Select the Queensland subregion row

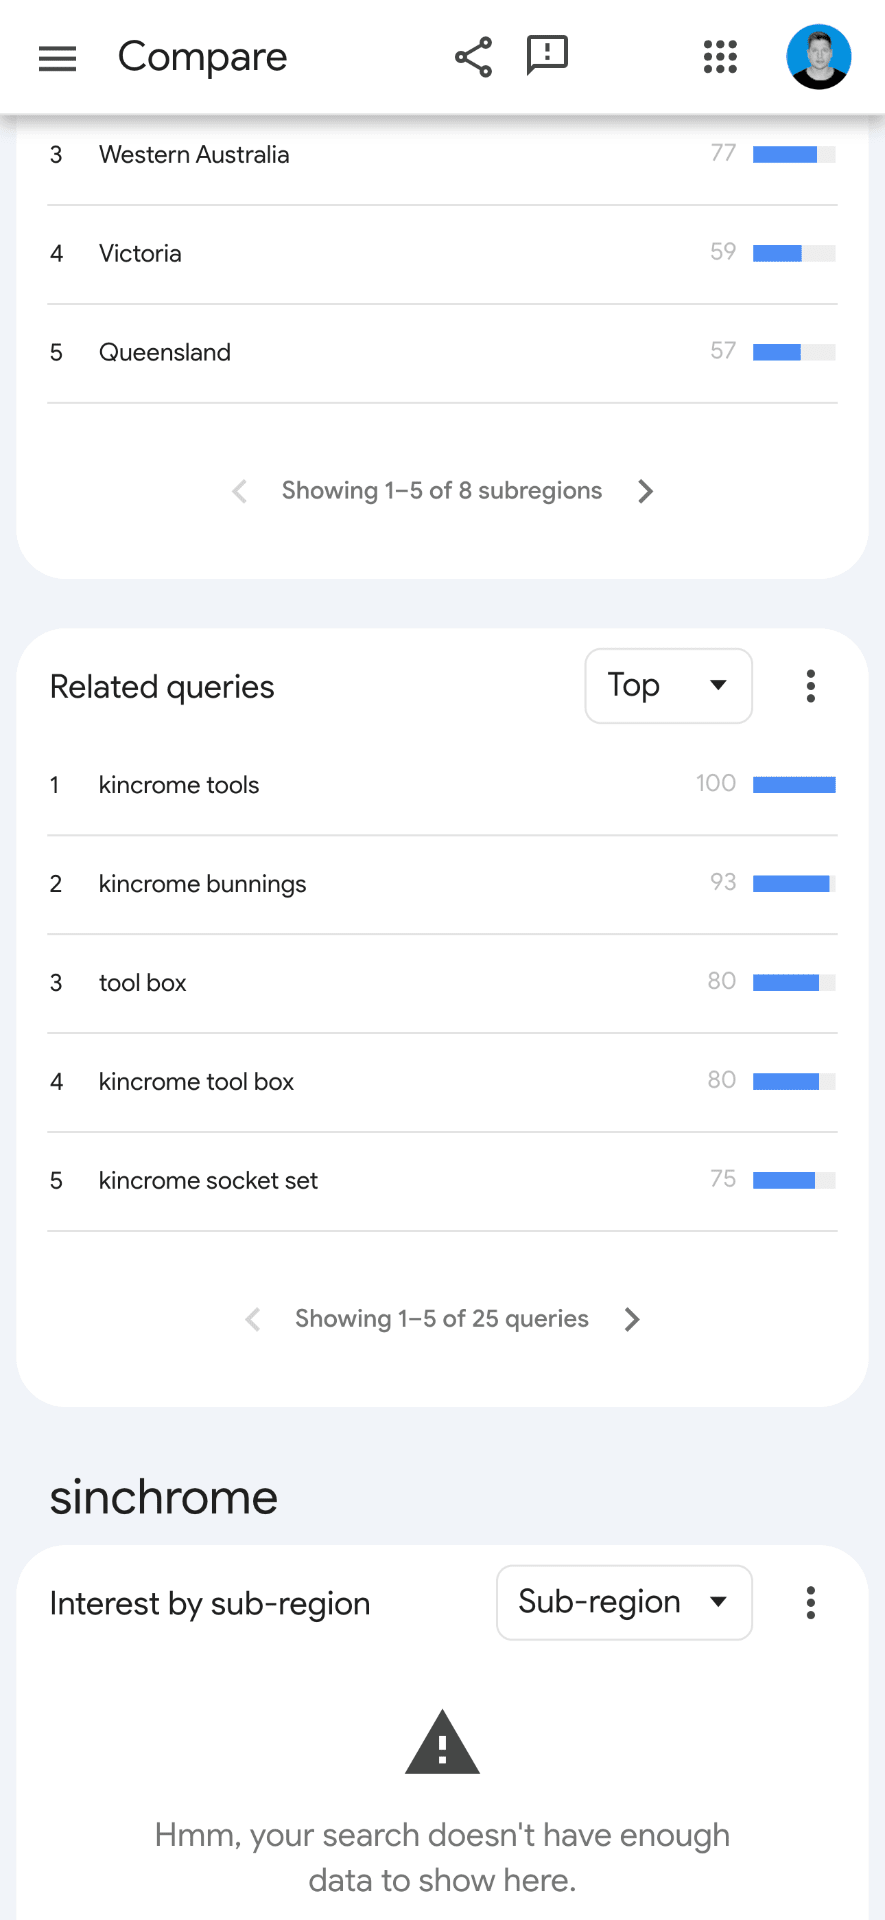pos(442,353)
